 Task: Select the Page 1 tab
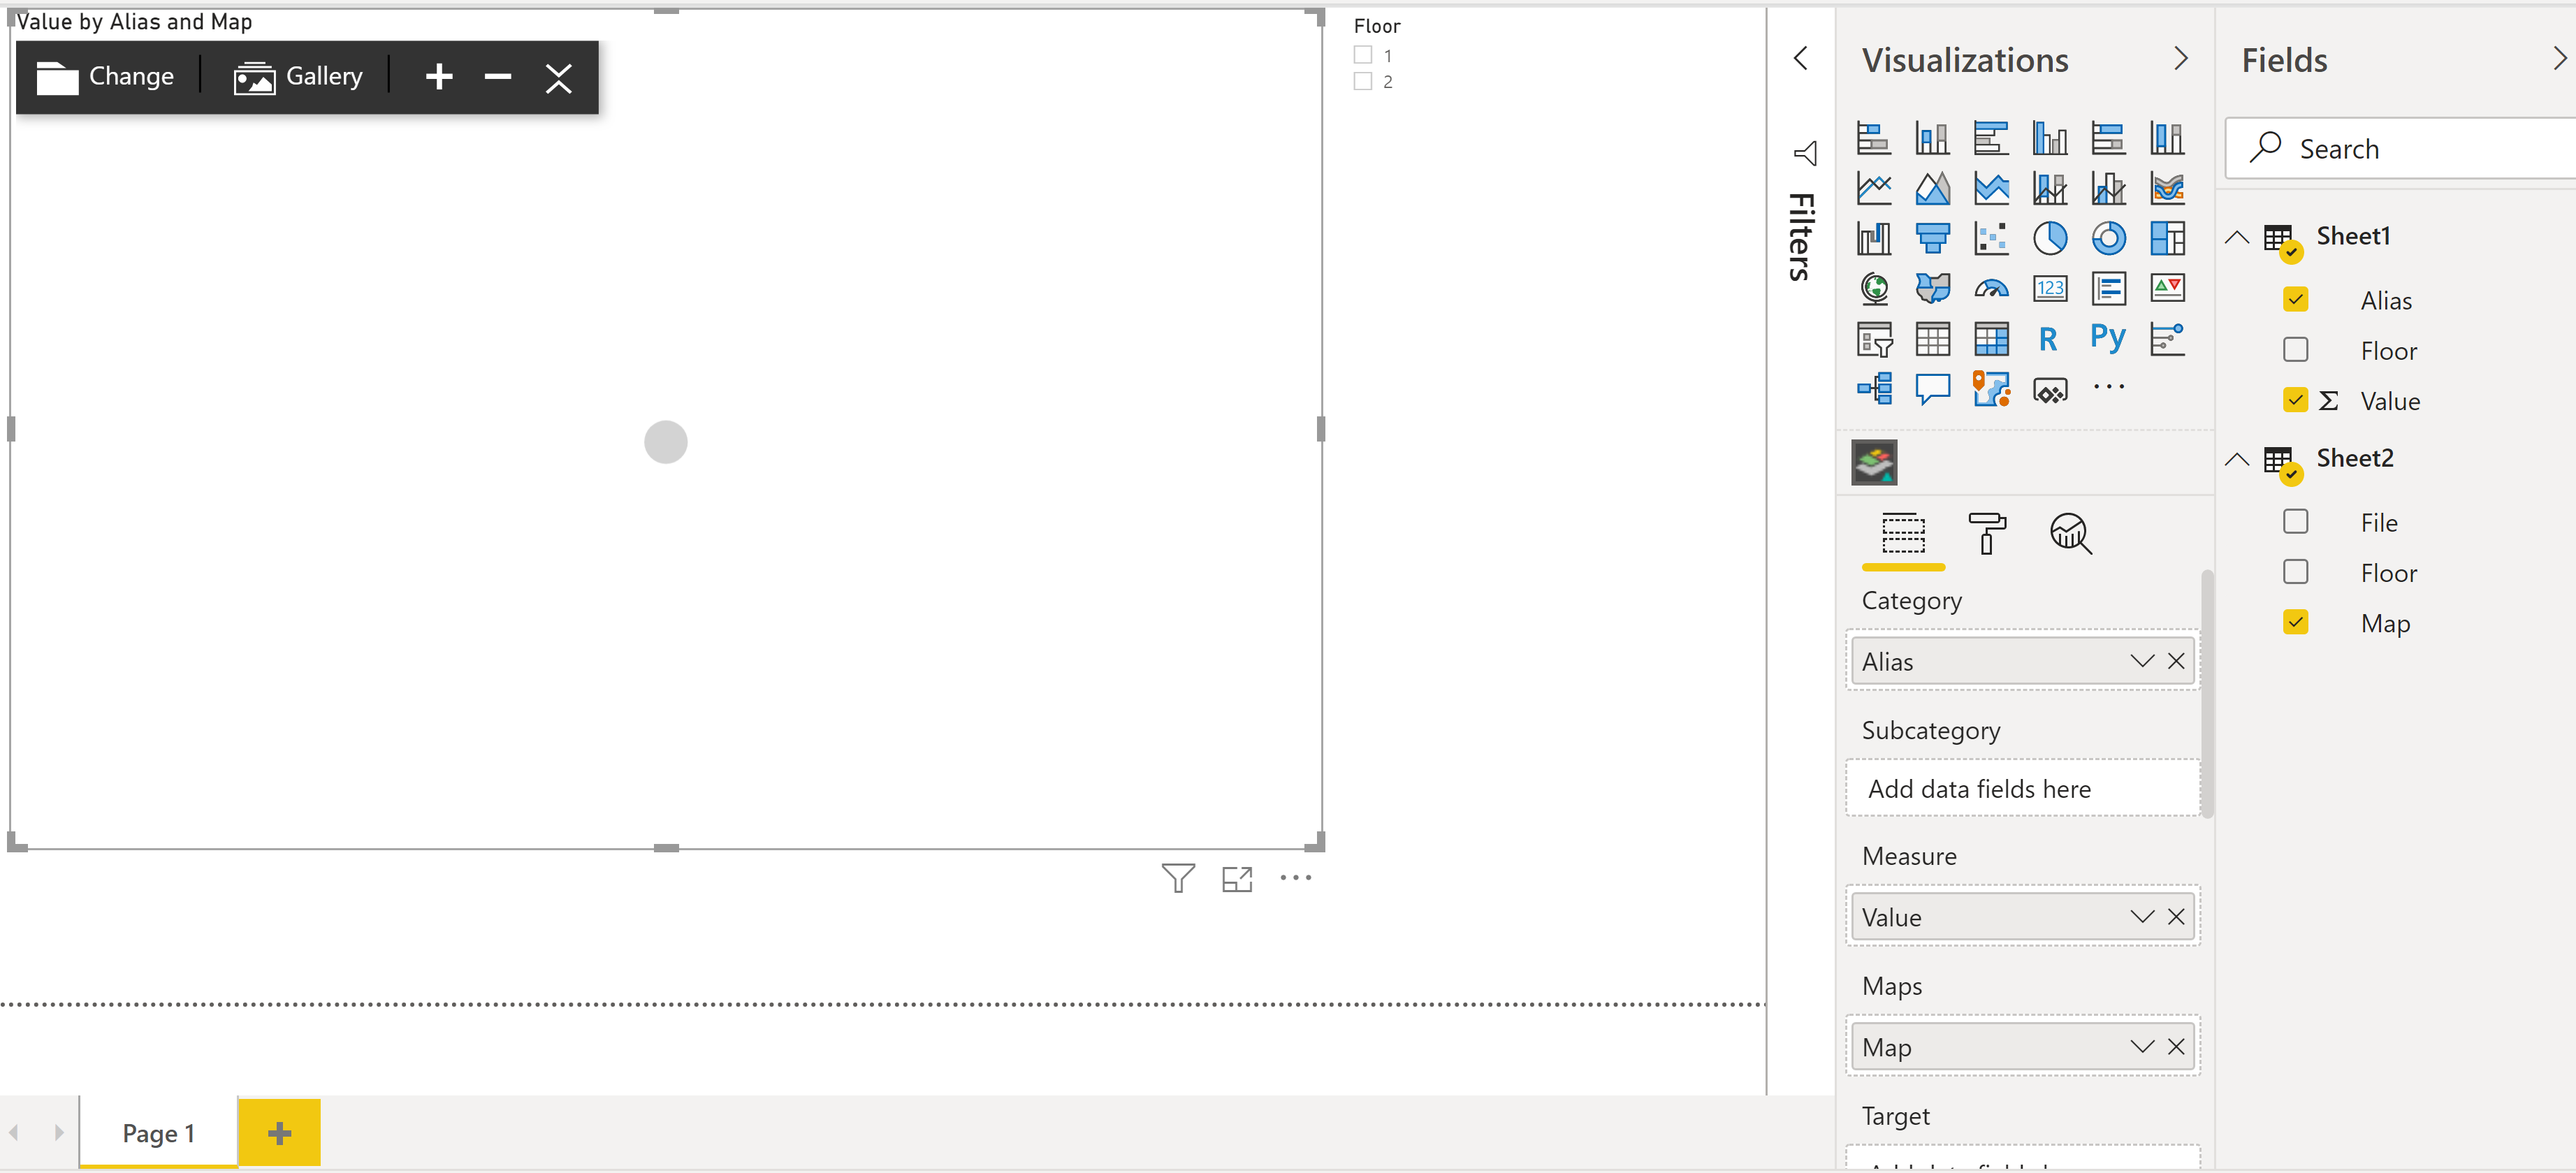pyautogui.click(x=157, y=1132)
